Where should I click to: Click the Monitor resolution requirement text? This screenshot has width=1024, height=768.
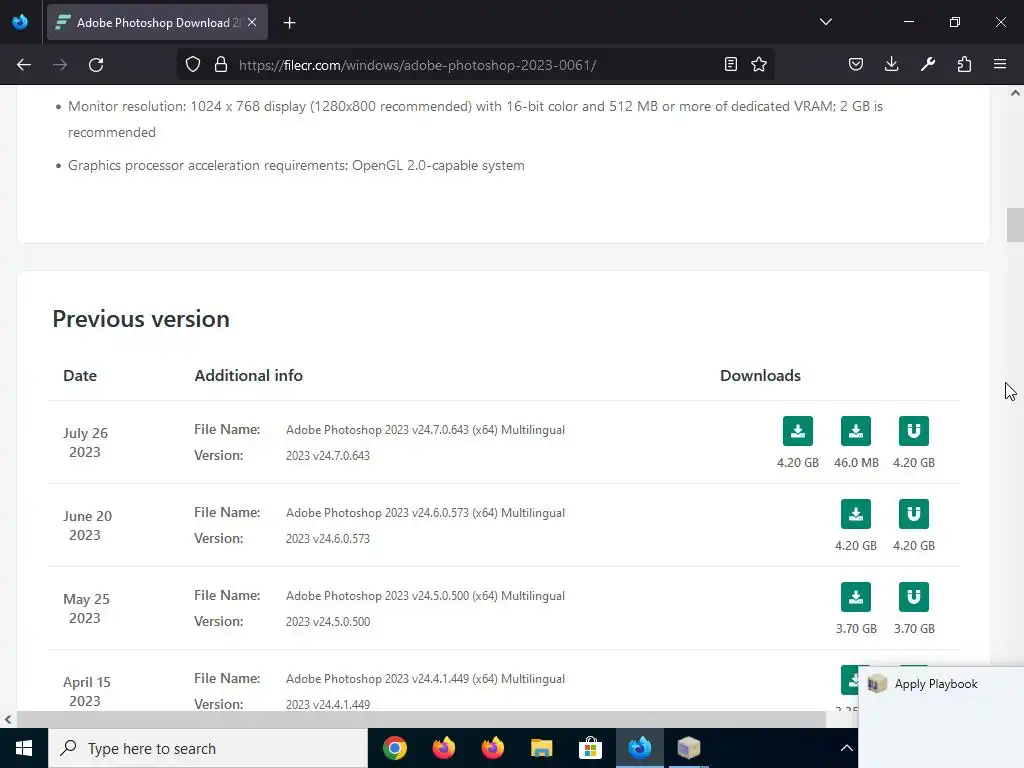475,119
